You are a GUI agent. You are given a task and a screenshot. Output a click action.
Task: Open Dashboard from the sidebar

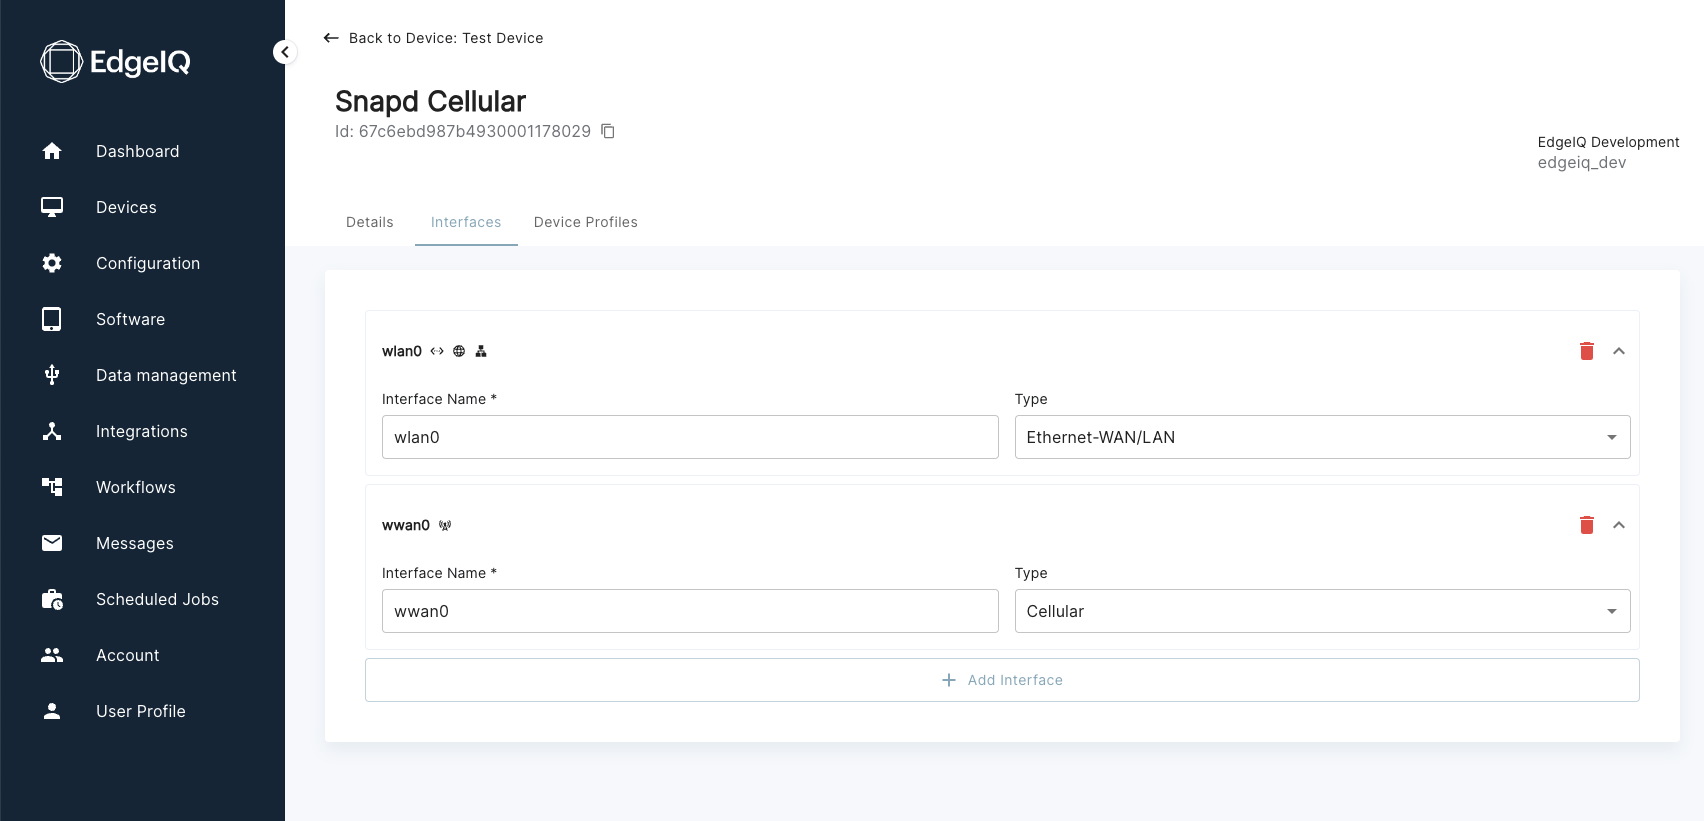(138, 151)
